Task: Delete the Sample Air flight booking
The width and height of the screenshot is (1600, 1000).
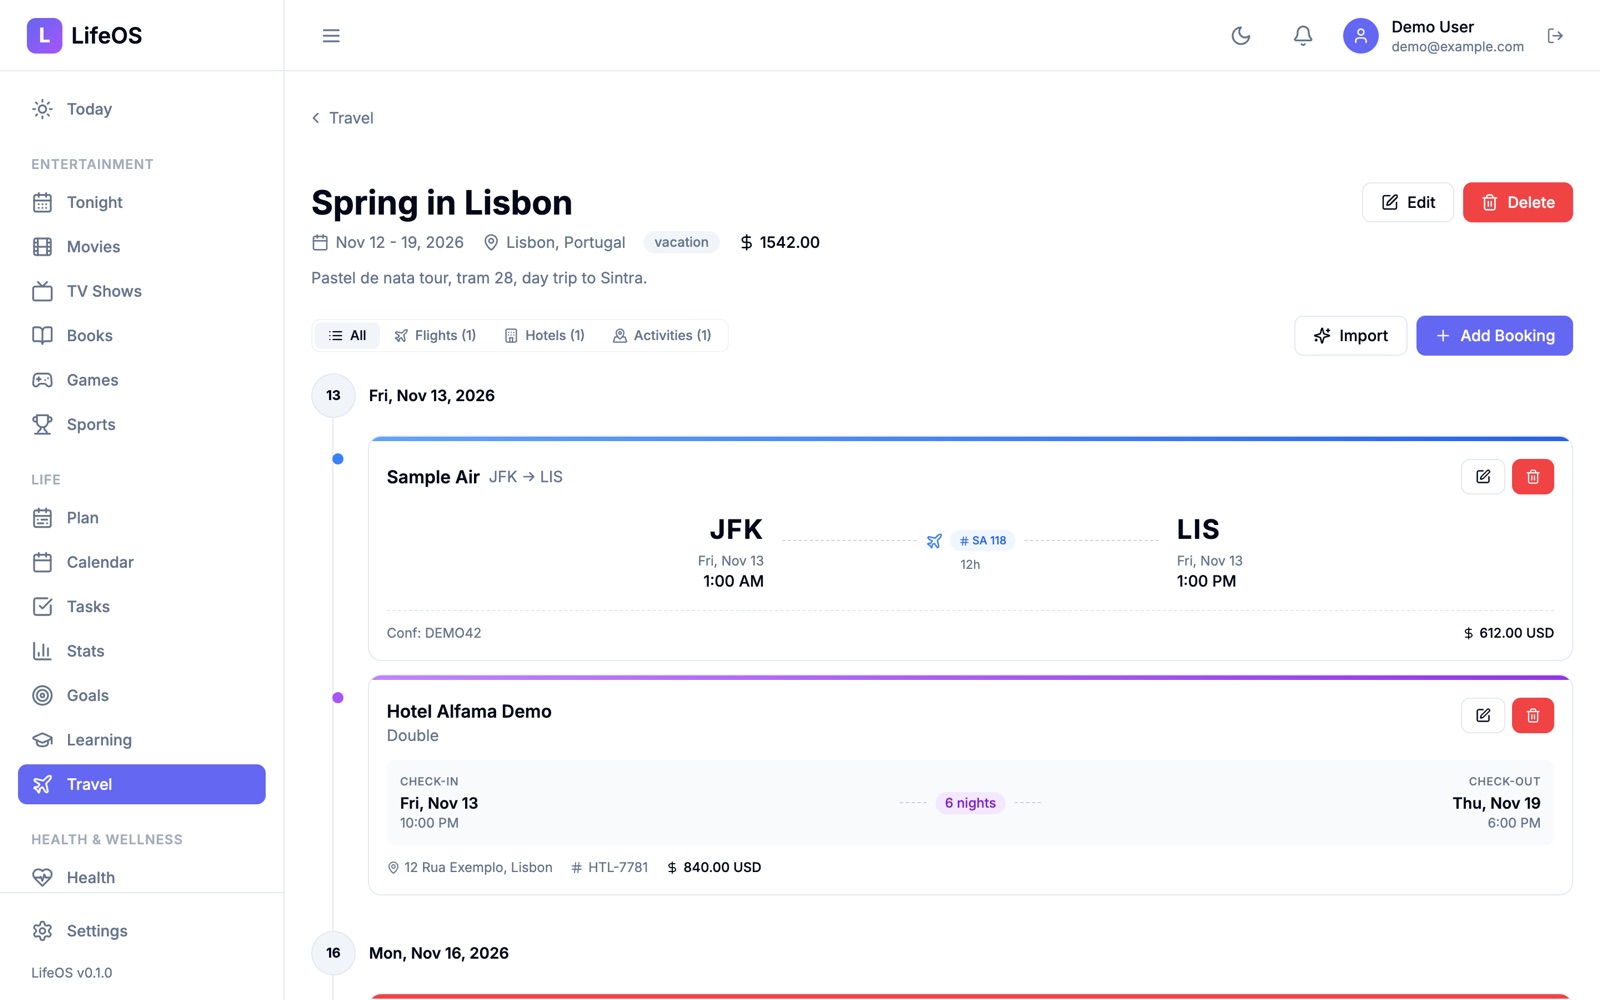Action: pos(1533,477)
